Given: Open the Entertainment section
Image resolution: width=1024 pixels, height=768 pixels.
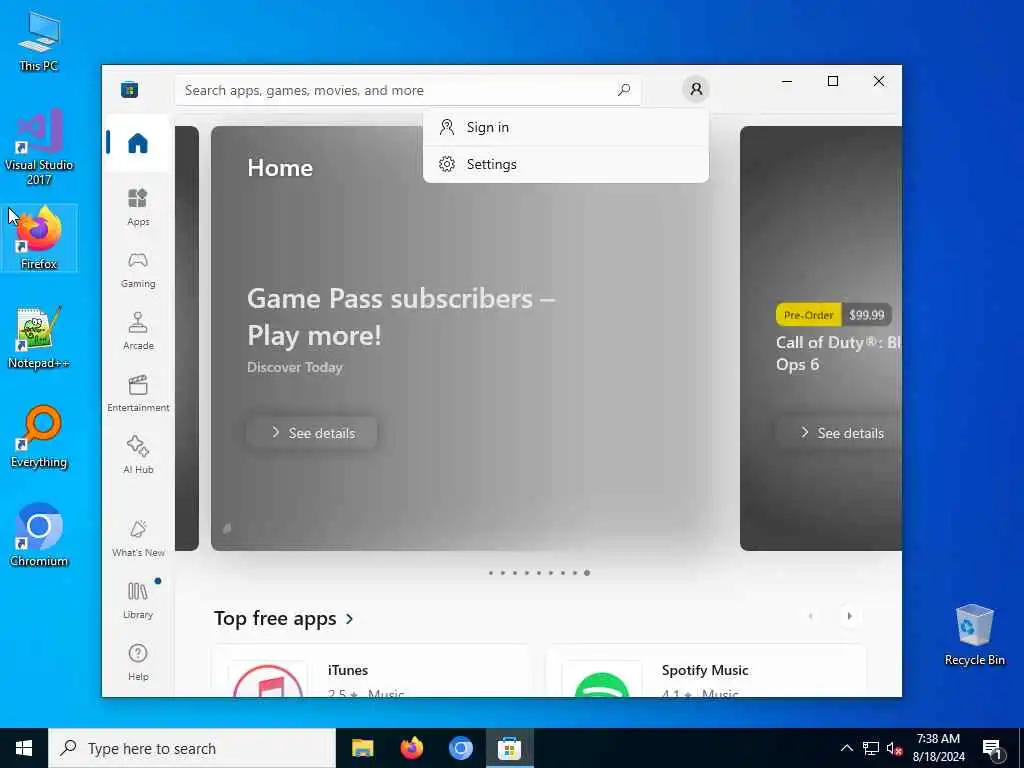Looking at the screenshot, I should point(138,393).
